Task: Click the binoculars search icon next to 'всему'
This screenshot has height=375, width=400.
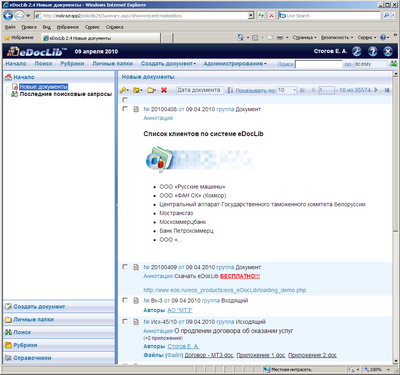Action: click(394, 64)
